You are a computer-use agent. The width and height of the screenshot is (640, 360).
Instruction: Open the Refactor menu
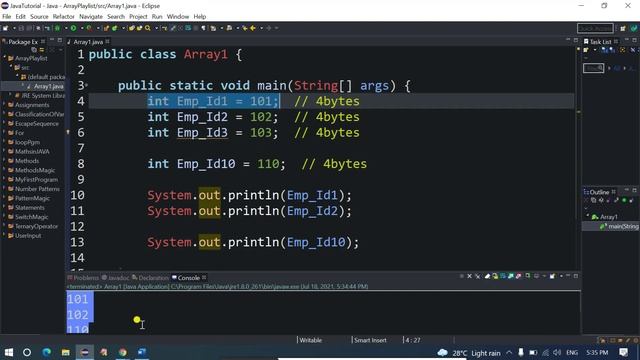64,17
